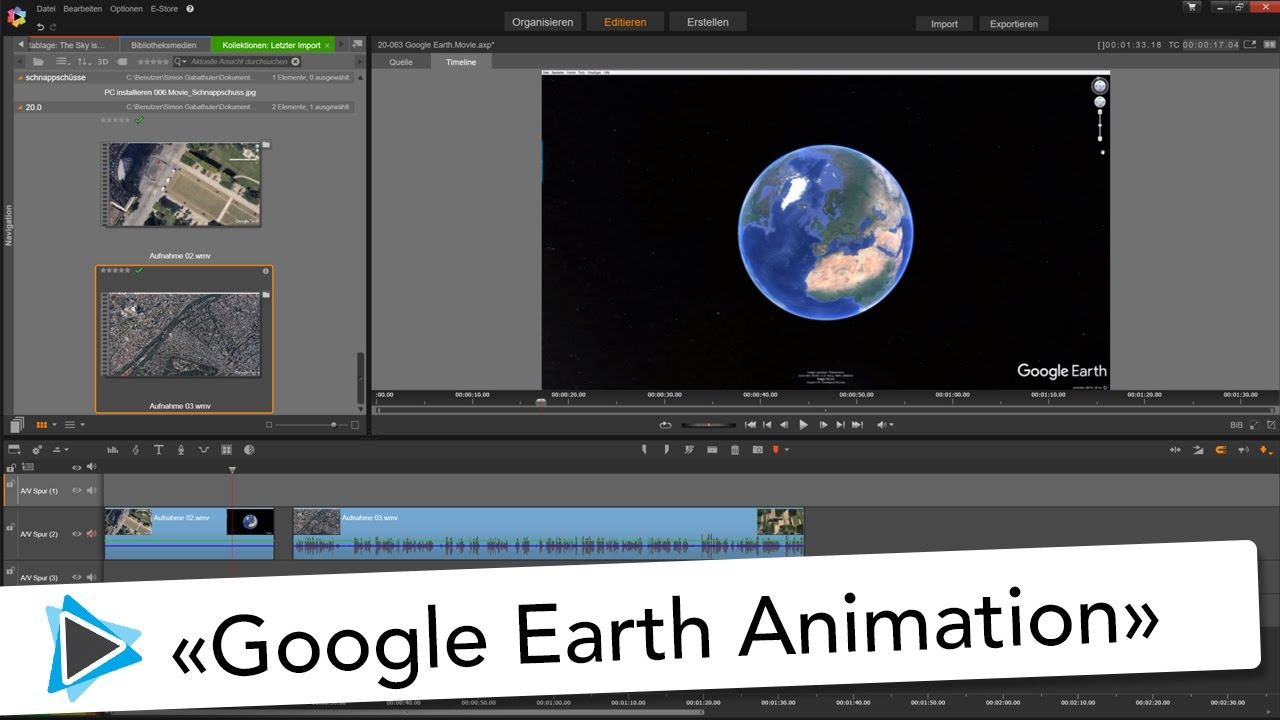Open library folder browse icon
Image resolution: width=1280 pixels, height=720 pixels.
coord(38,62)
